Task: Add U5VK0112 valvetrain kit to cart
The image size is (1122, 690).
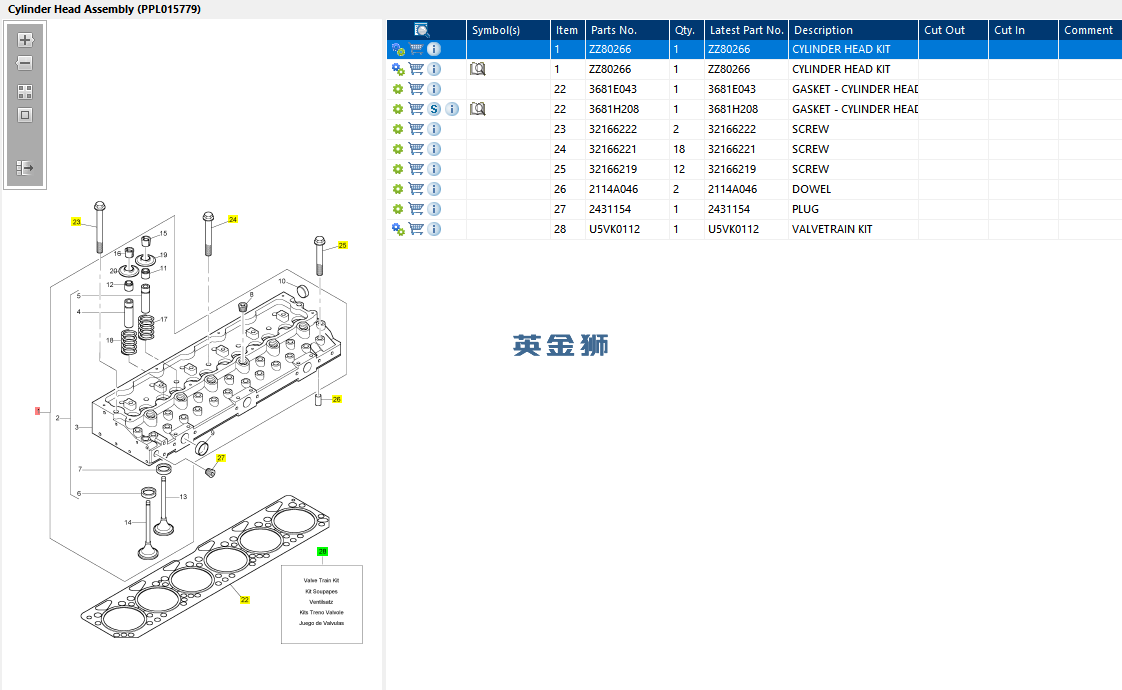Action: pyautogui.click(x=416, y=230)
